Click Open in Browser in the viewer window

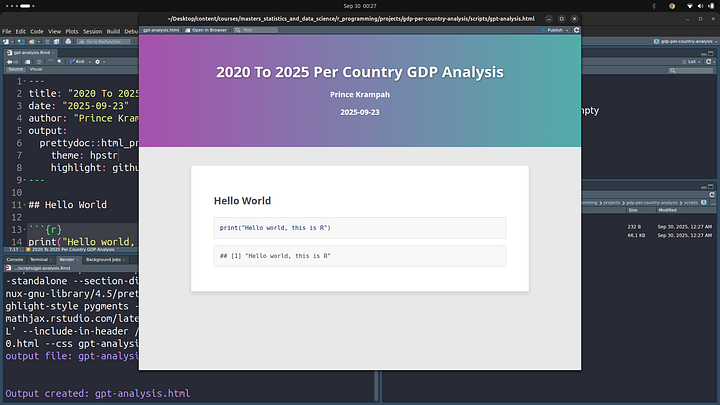coord(206,30)
